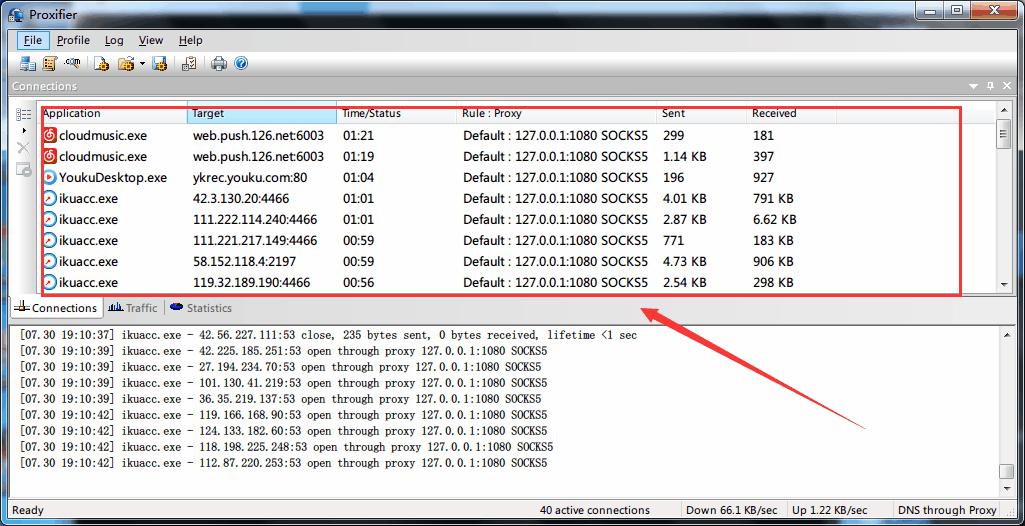This screenshot has height=526, width=1025.
Task: Sort by the Target column header
Action: point(262,113)
